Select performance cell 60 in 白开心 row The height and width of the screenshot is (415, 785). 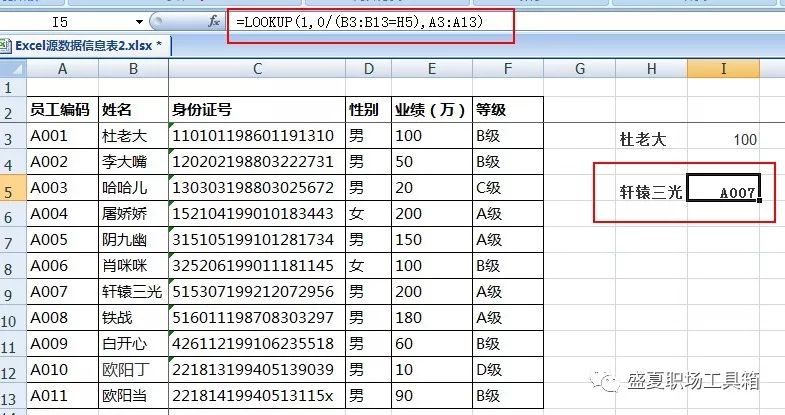[x=432, y=344]
